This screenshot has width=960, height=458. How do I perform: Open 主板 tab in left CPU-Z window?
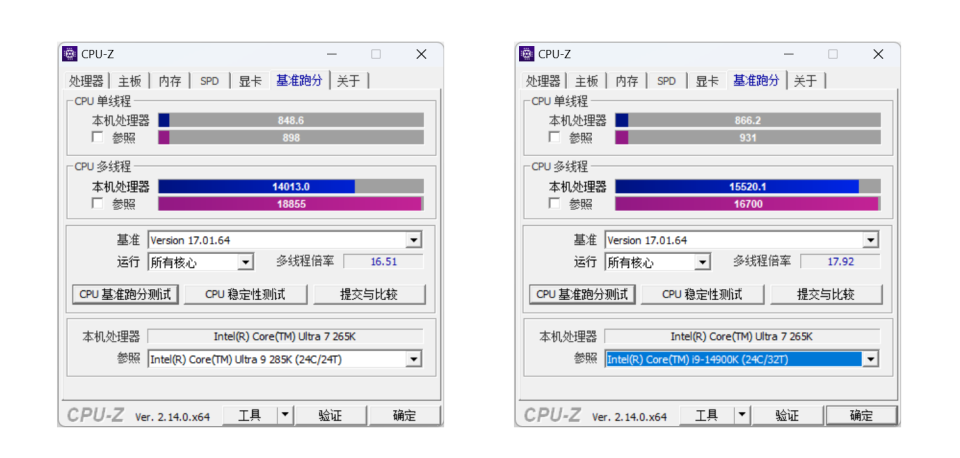130,81
